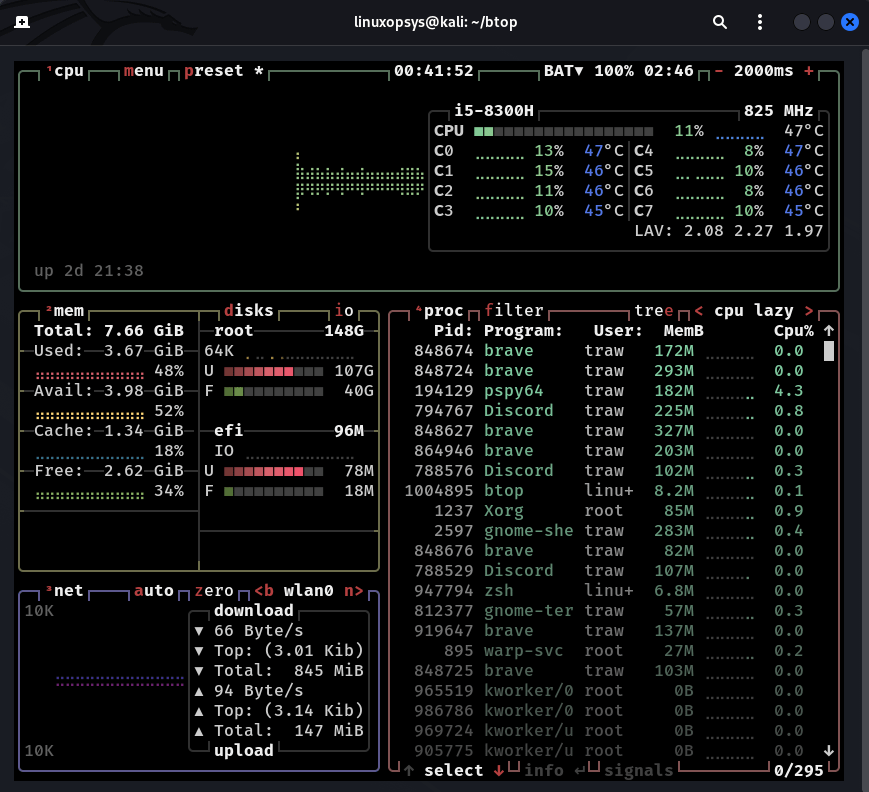Image resolution: width=869 pixels, height=792 pixels.
Task: Click the terminal search magnifier icon
Action: pyautogui.click(x=720, y=22)
